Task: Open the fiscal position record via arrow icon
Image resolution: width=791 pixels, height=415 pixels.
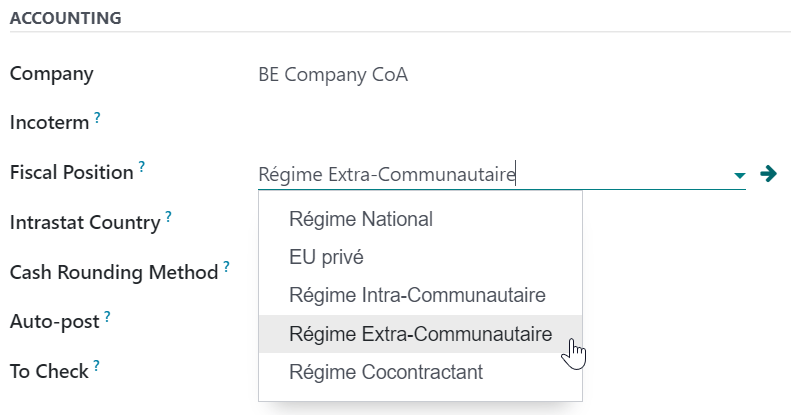Action: point(768,174)
